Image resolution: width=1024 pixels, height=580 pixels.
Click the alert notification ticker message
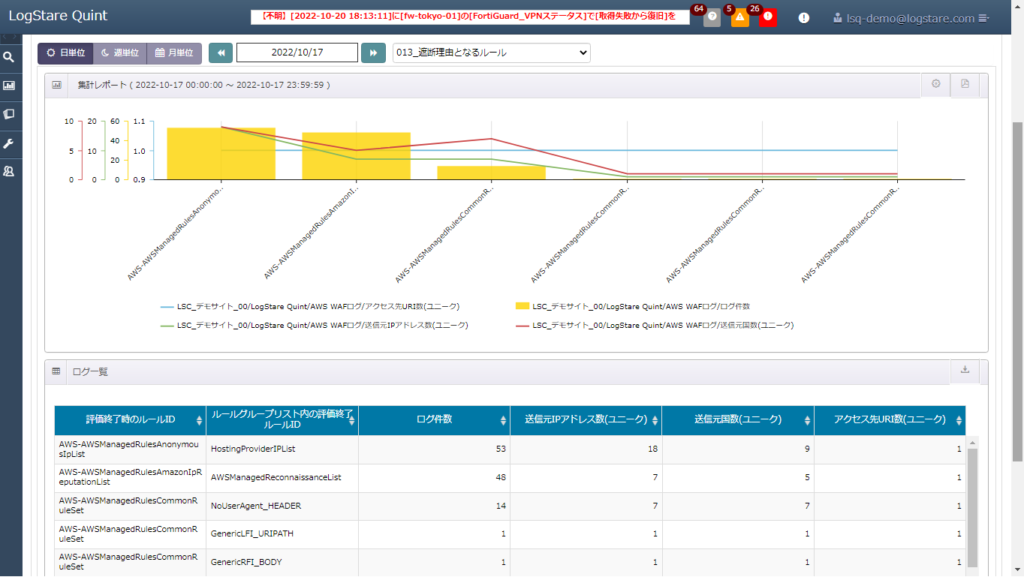(470, 16)
